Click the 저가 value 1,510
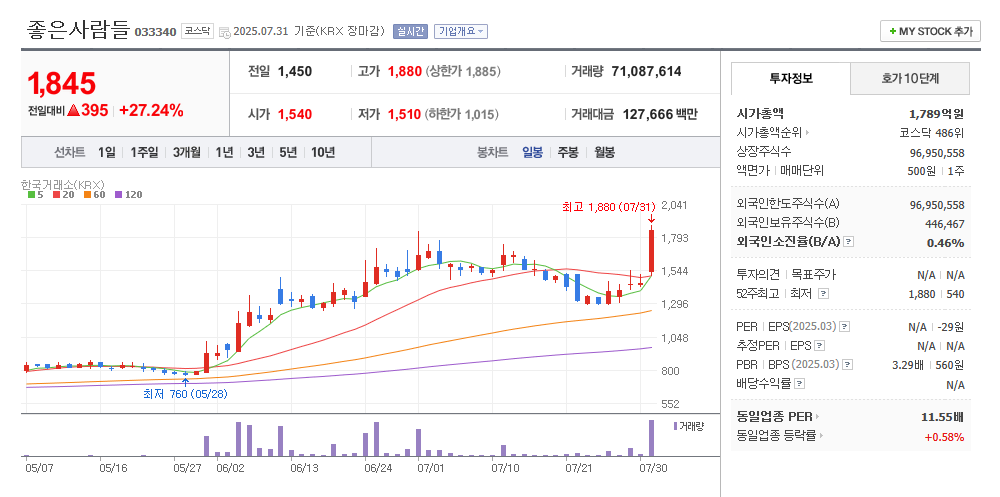Image resolution: width=1000 pixels, height=497 pixels. [404, 115]
